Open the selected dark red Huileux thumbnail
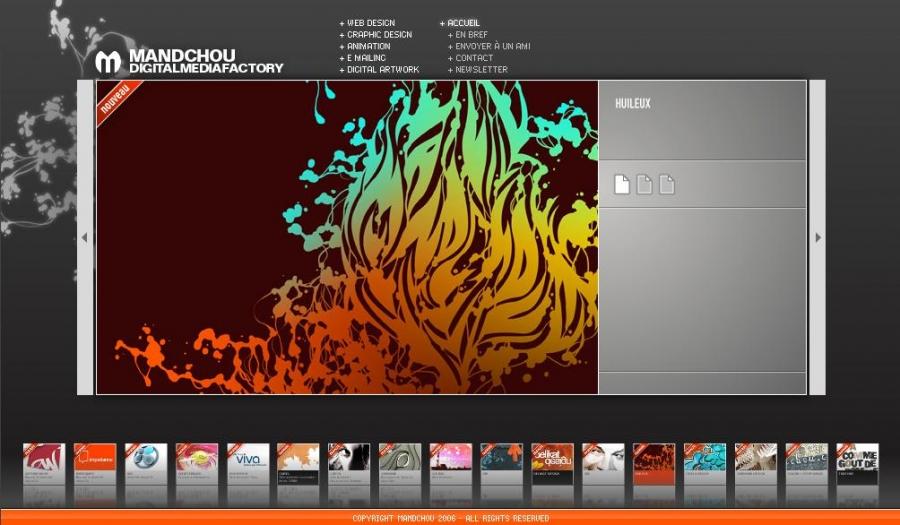The image size is (900, 525). click(x=654, y=464)
